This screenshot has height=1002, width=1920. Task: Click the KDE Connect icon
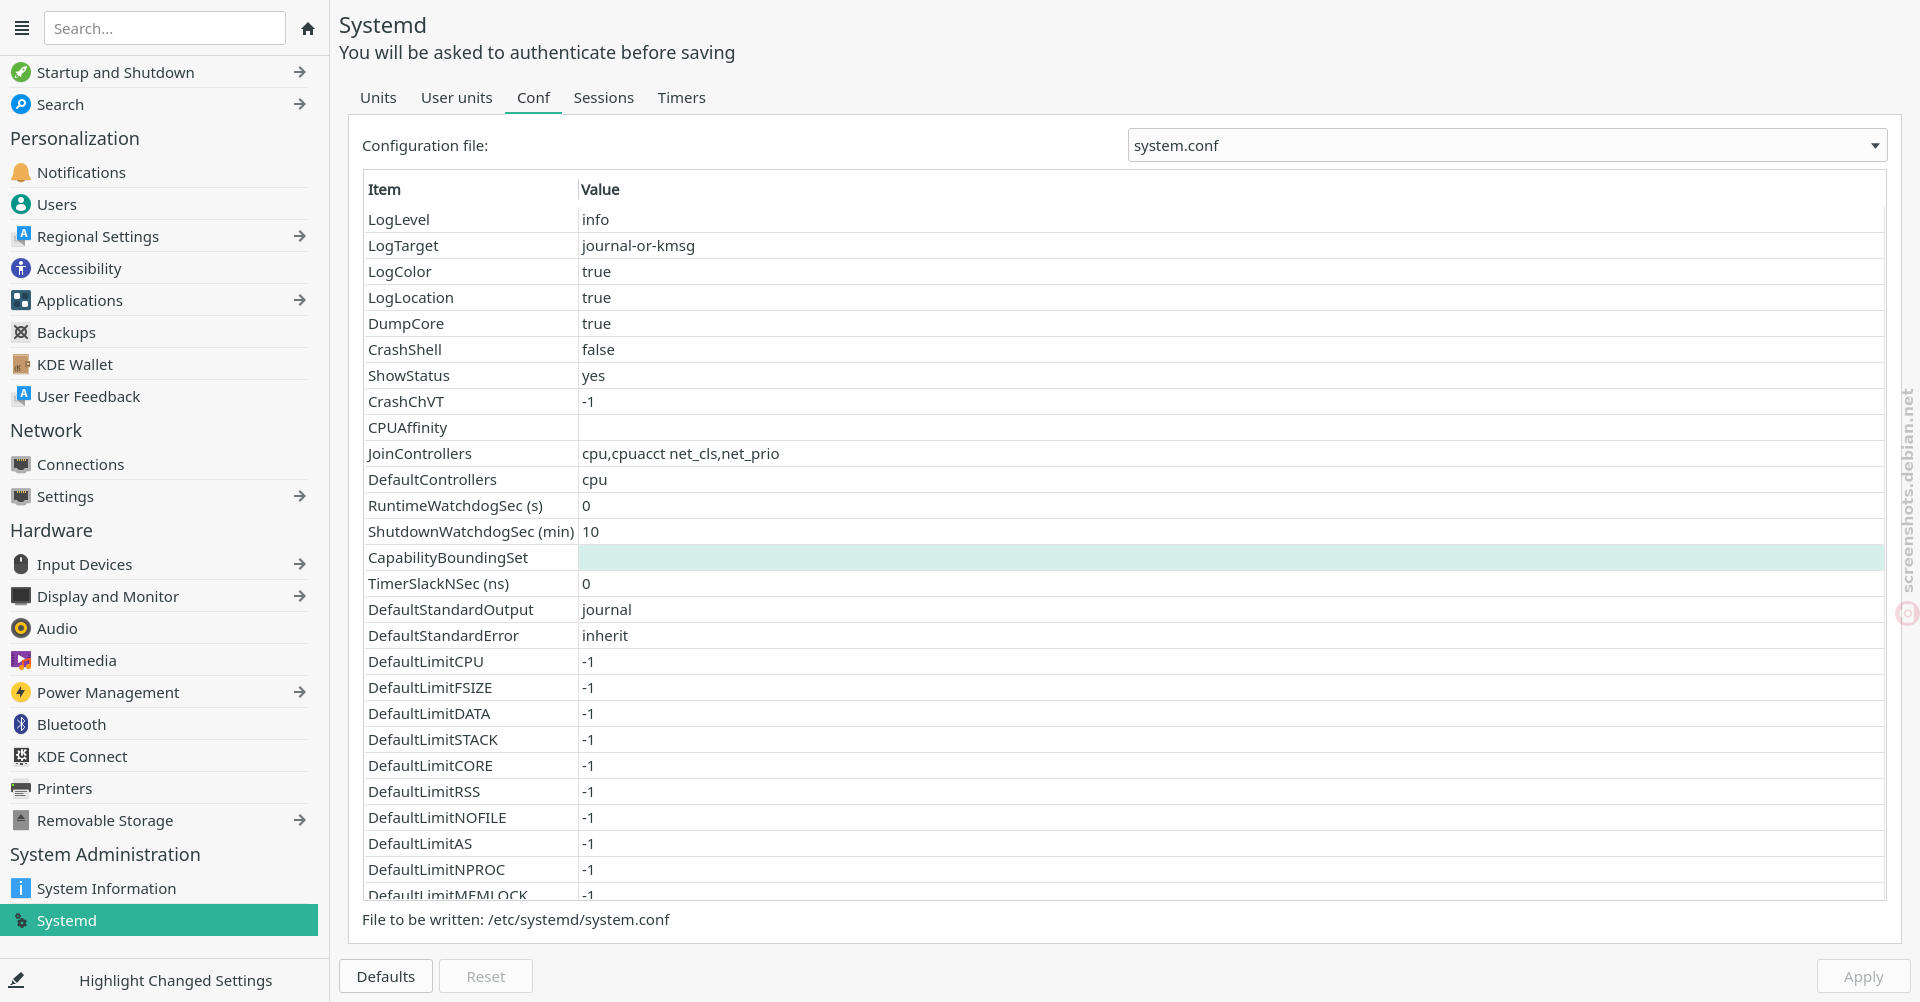21,756
